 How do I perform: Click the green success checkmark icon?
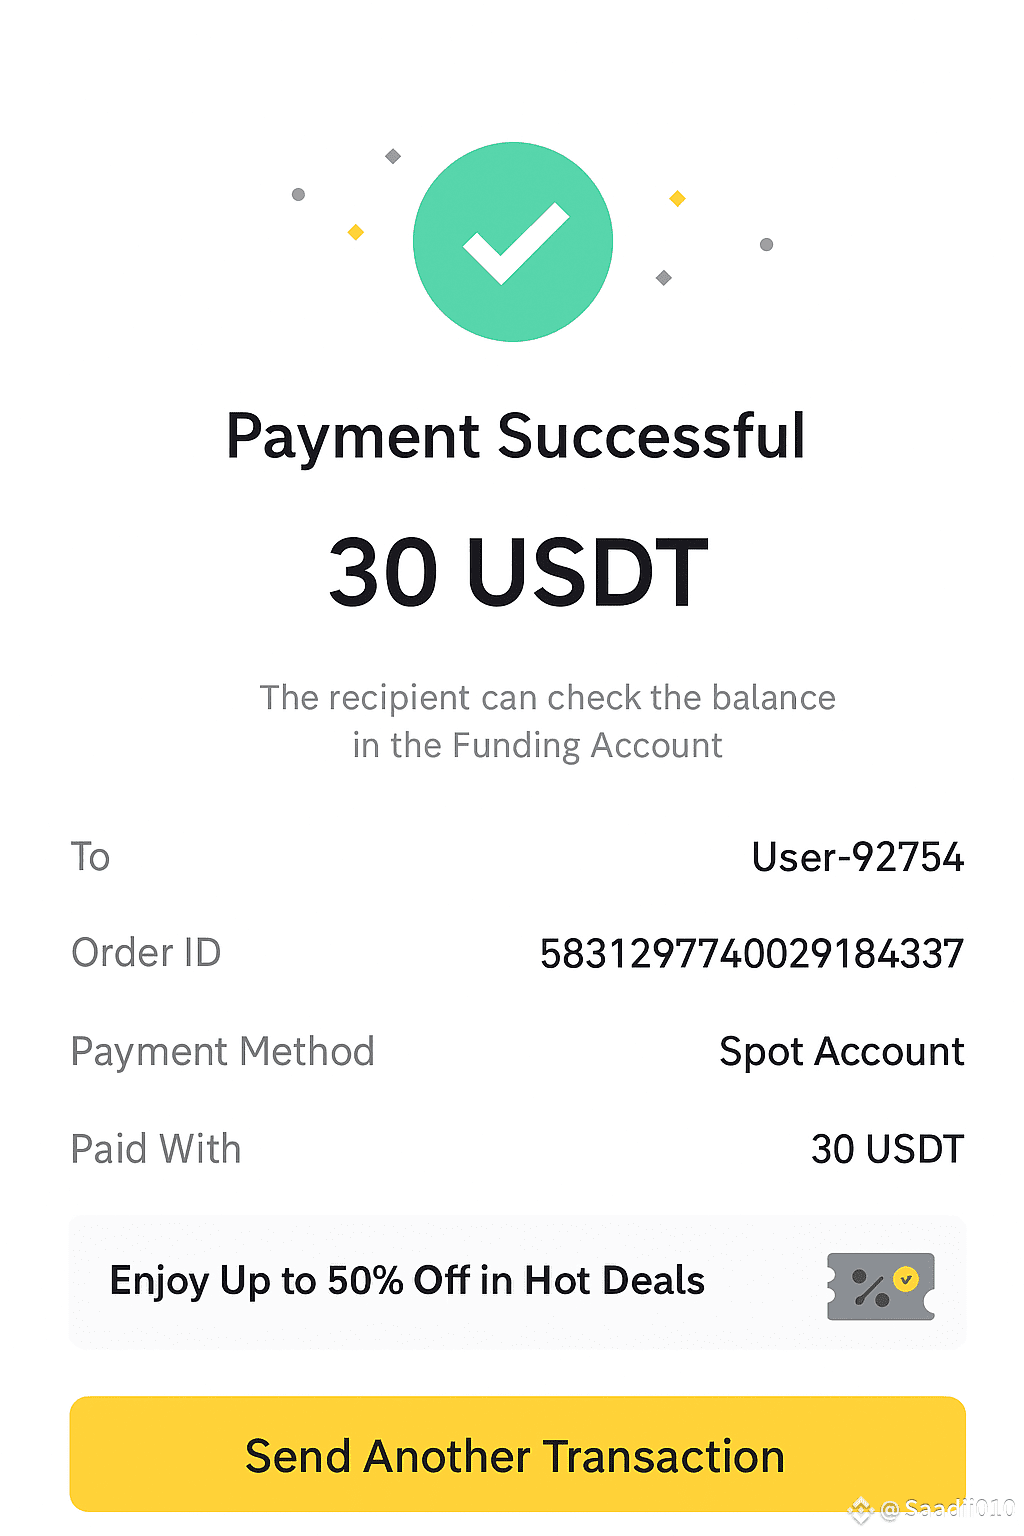(513, 242)
